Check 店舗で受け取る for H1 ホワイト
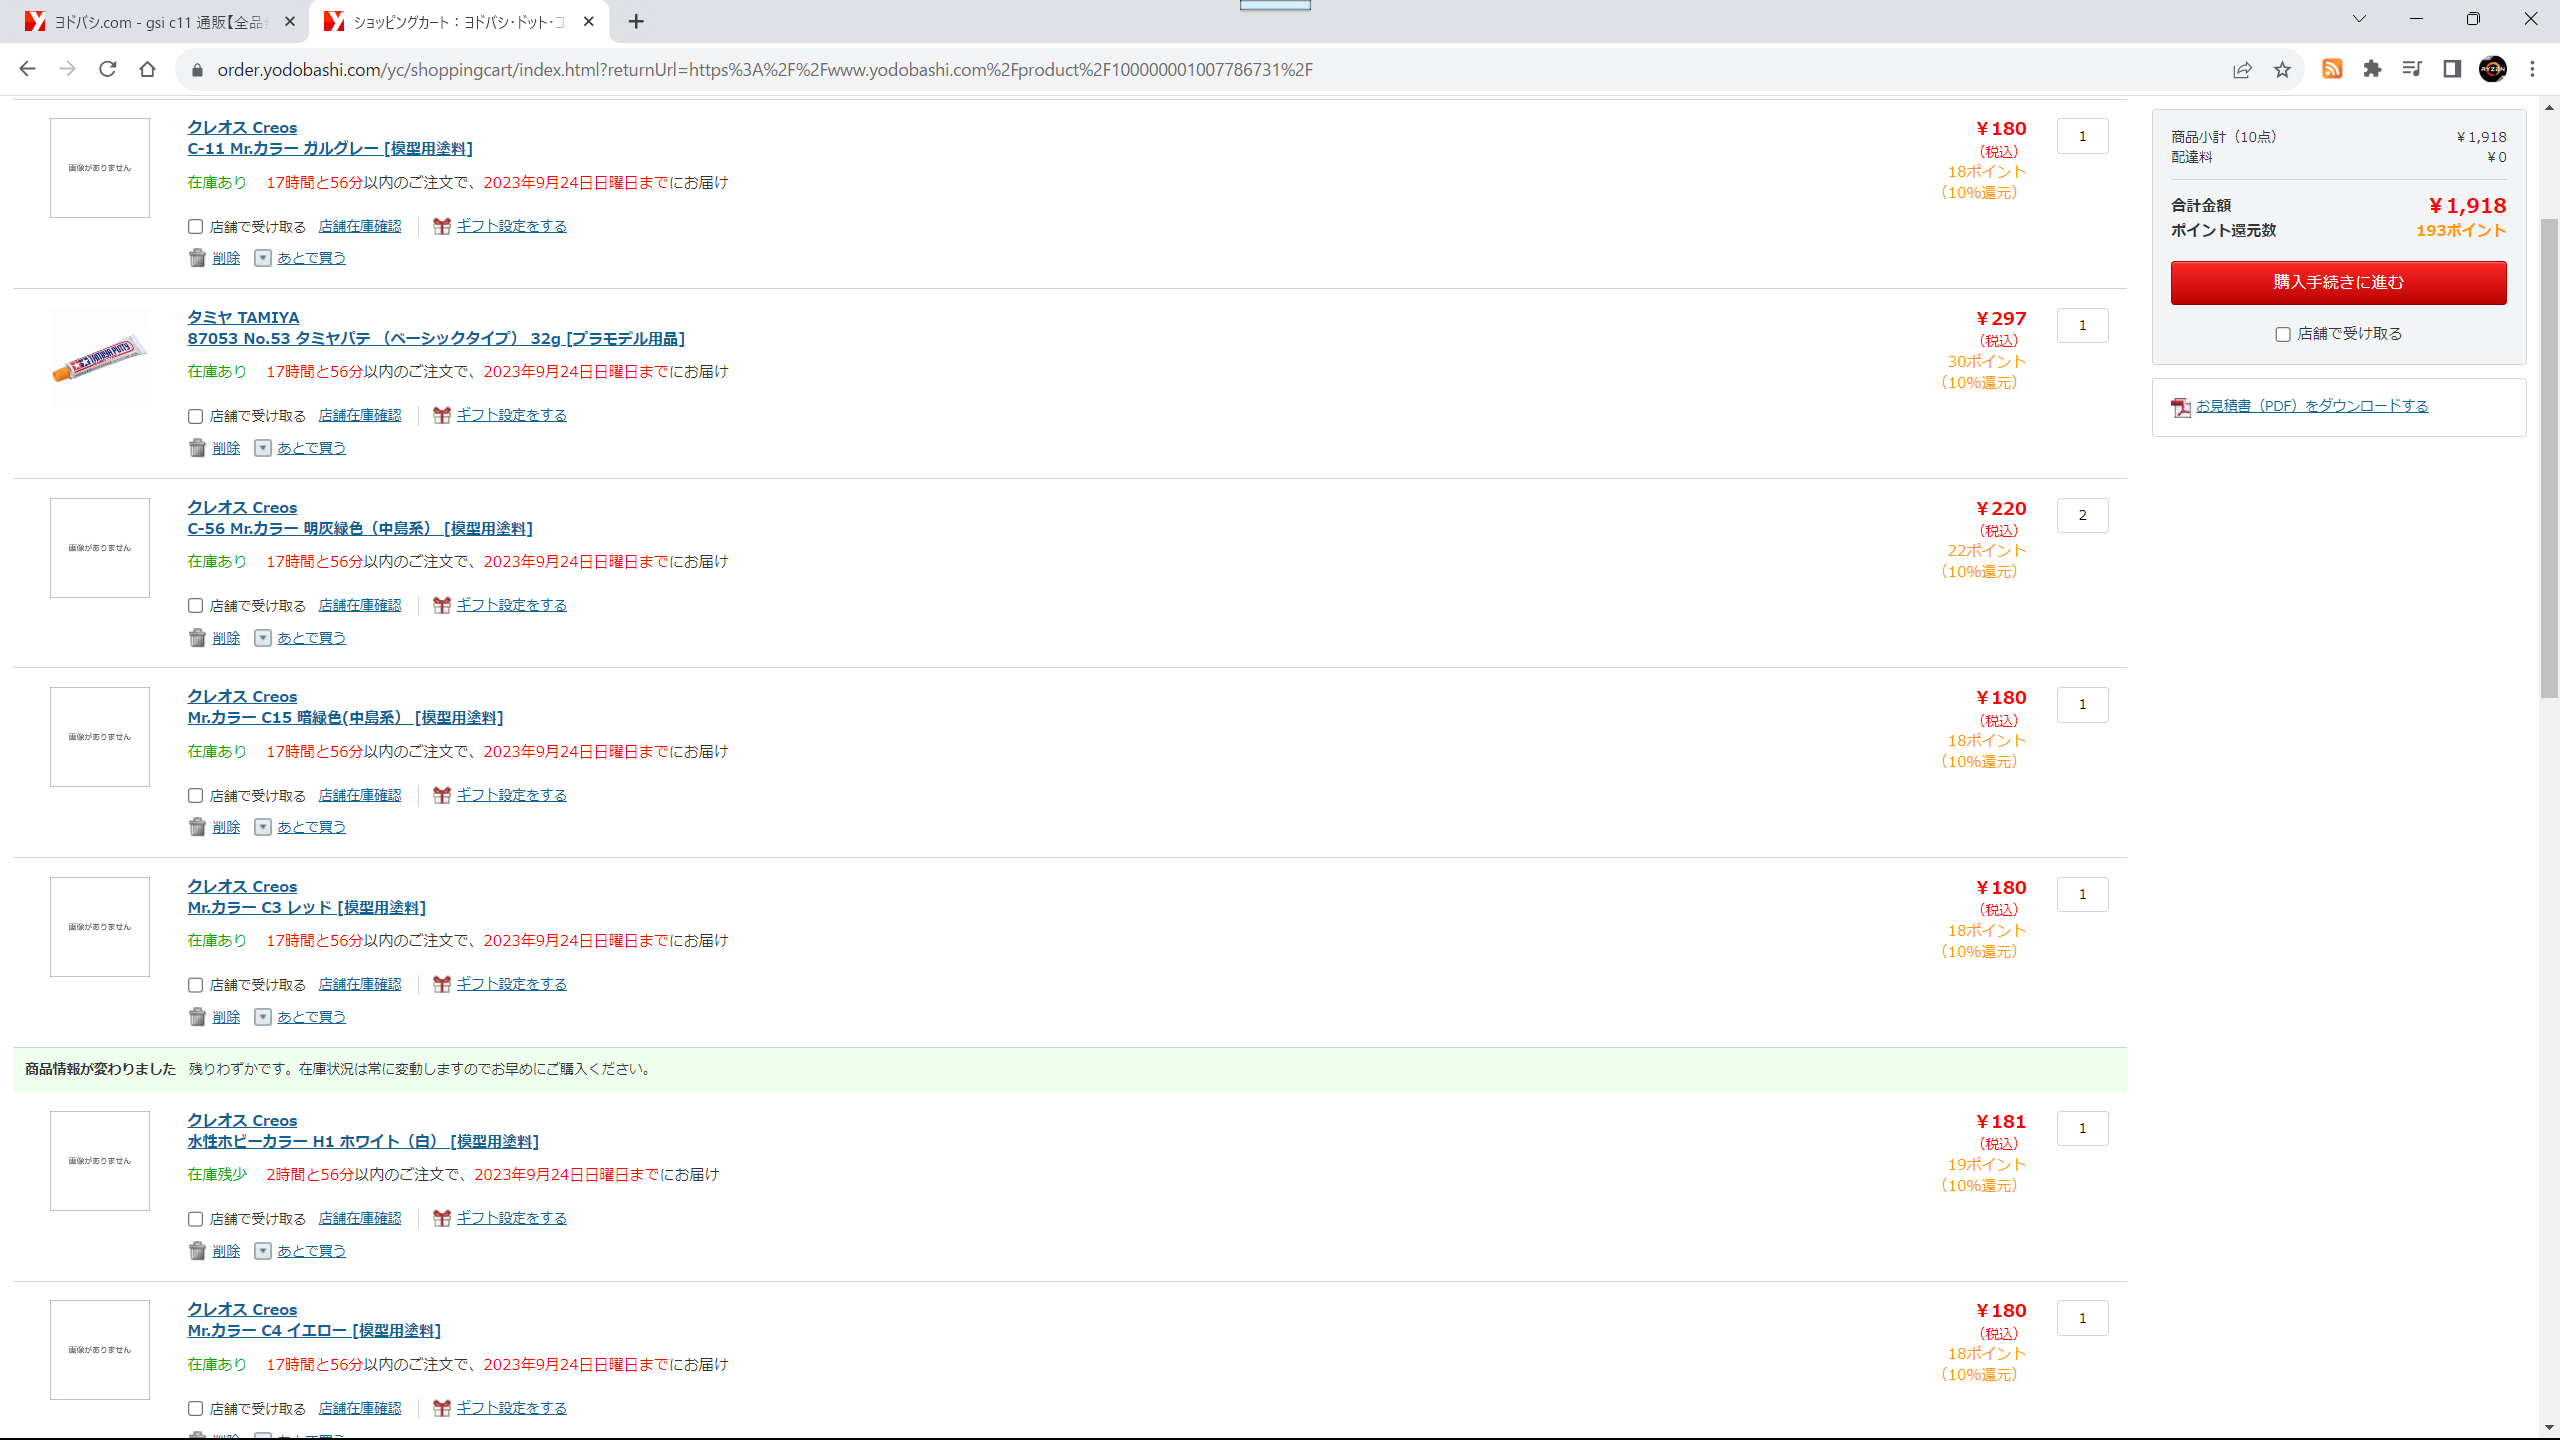This screenshot has height=1440, width=2560. (196, 1219)
